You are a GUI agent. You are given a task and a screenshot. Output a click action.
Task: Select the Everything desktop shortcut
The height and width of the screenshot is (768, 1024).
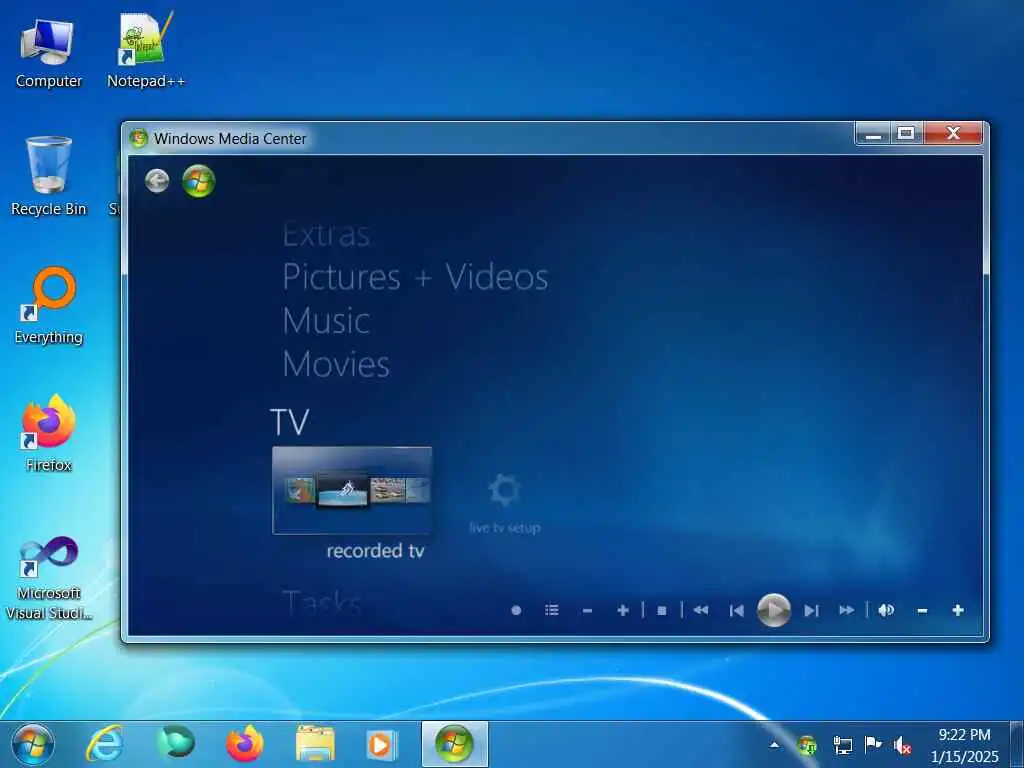click(x=48, y=305)
